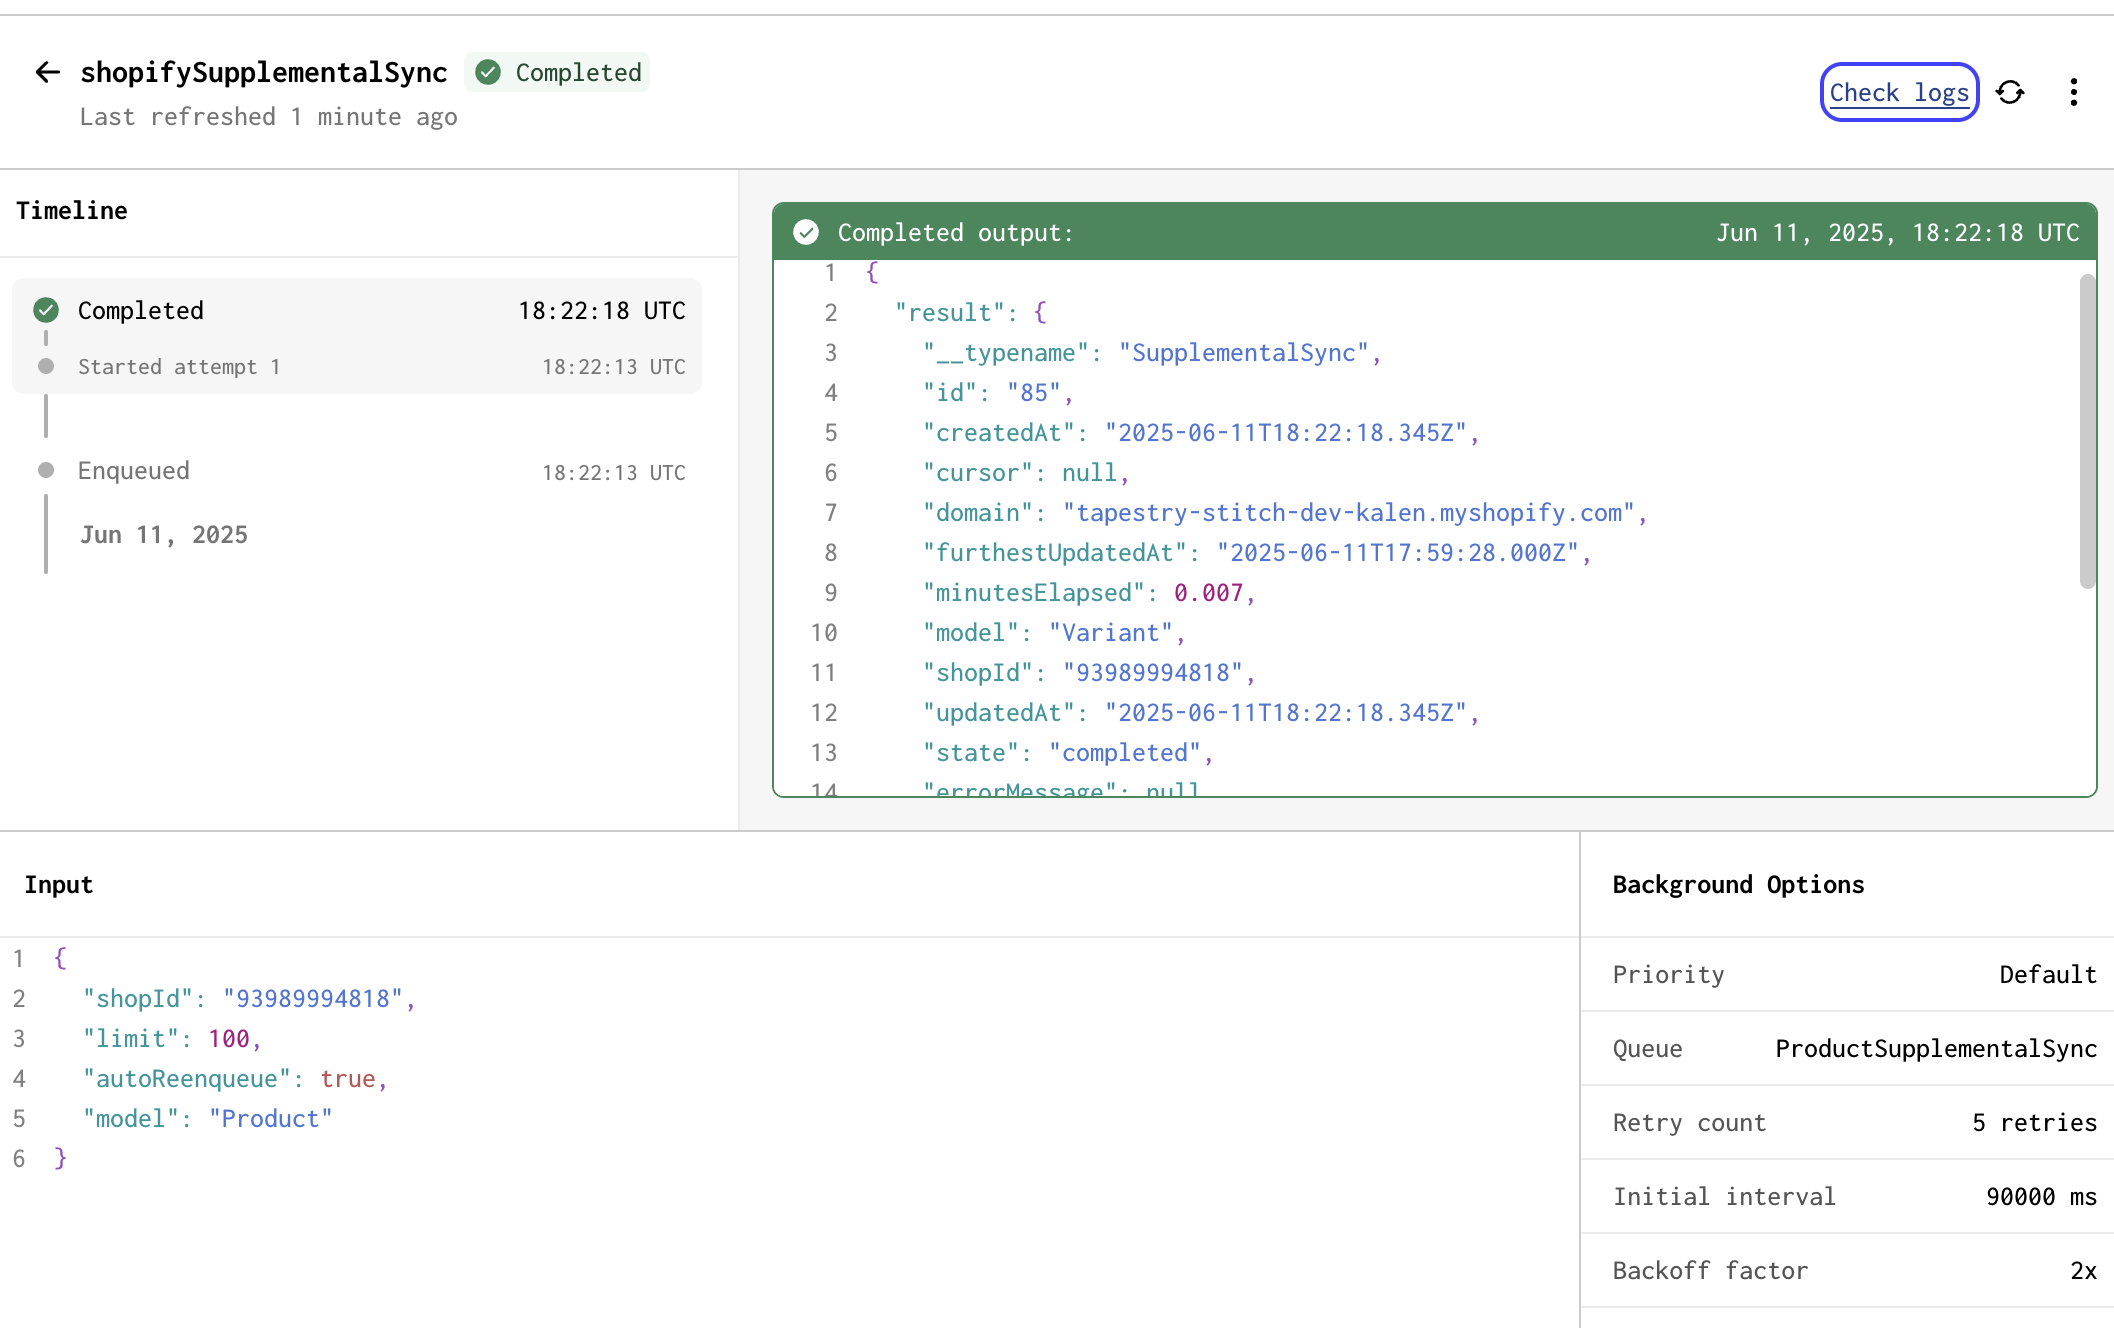
Task: Click the green check icon in Completed badge
Action: 488,72
